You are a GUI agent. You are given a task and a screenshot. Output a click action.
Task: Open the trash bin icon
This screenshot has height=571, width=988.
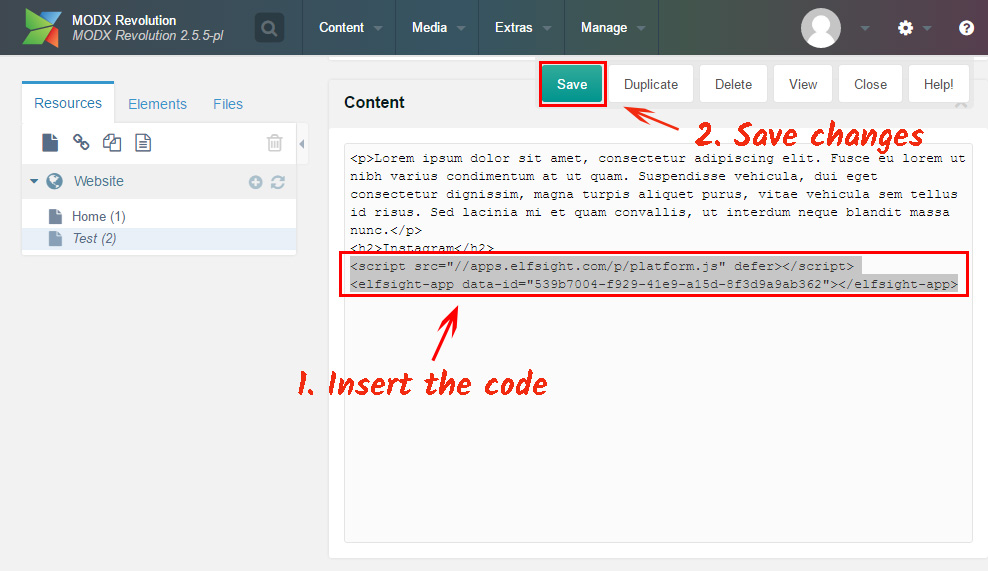275,142
